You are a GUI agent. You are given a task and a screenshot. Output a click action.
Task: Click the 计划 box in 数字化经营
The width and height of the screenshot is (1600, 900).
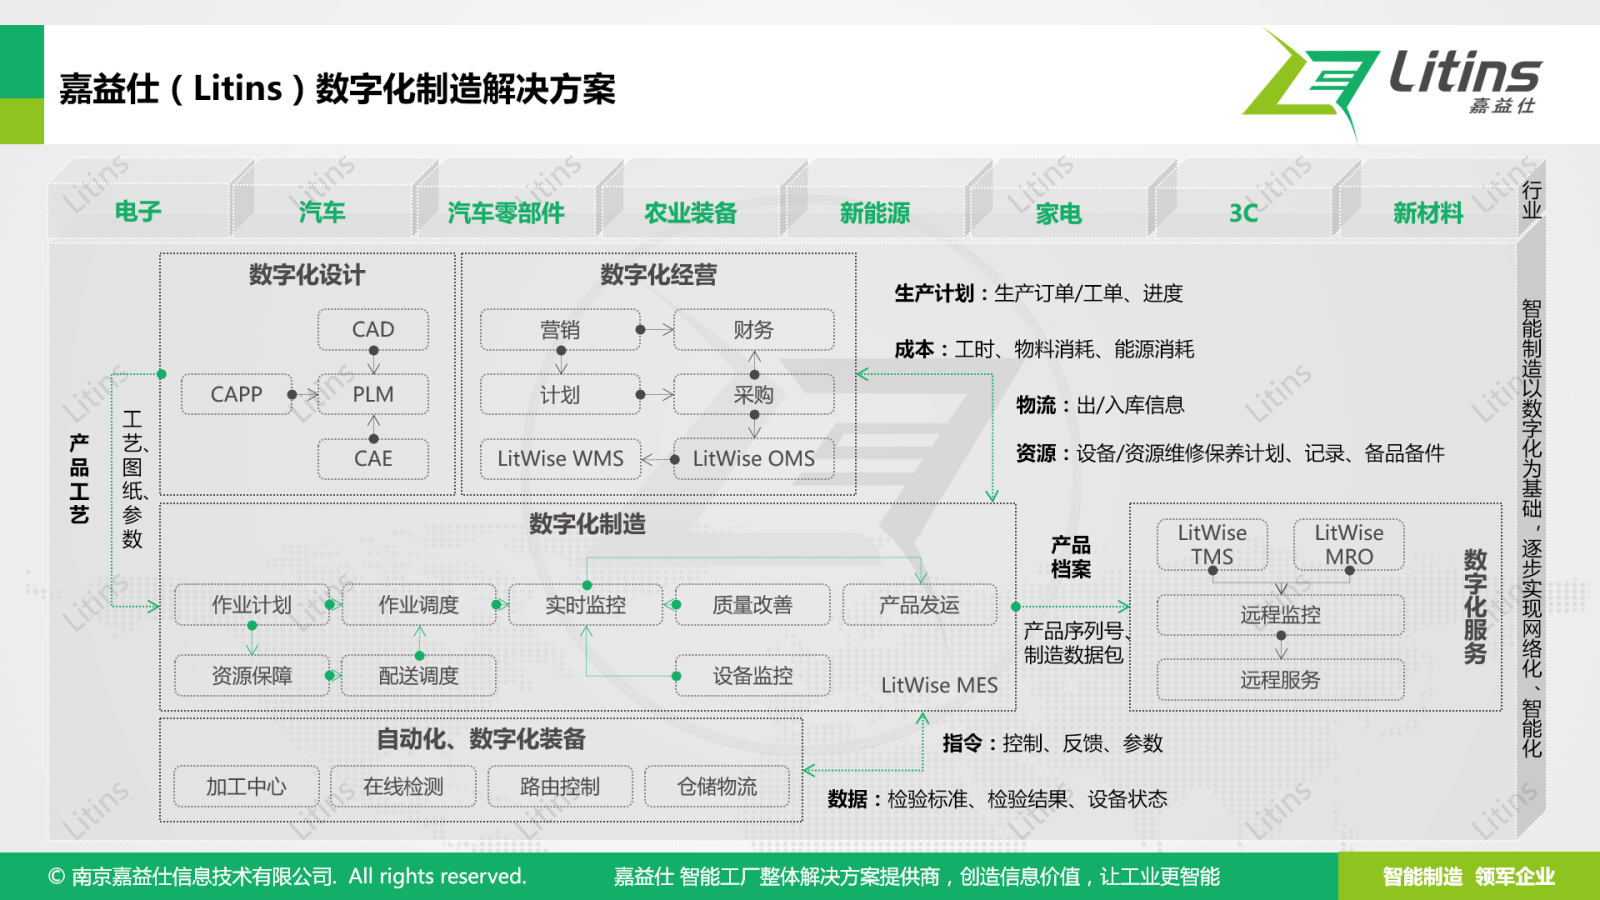[560, 394]
